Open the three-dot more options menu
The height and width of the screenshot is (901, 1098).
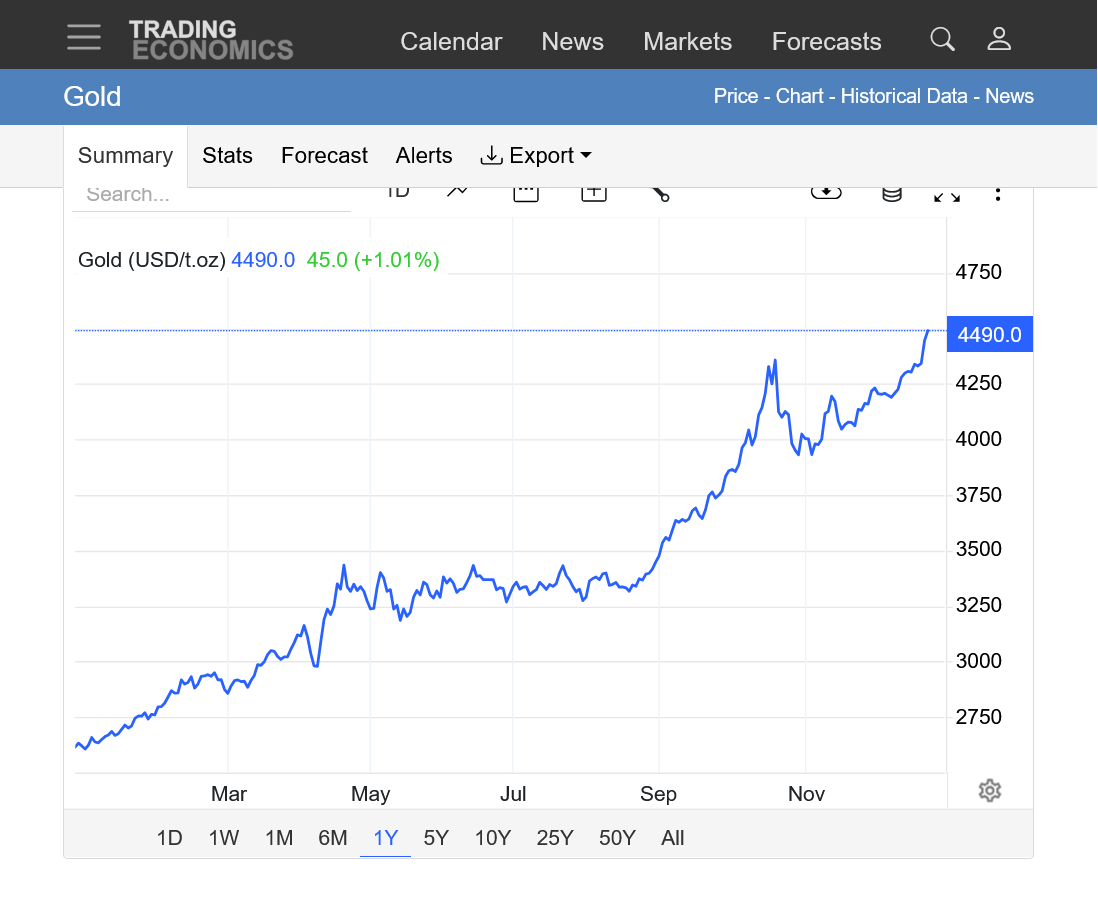coord(998,194)
